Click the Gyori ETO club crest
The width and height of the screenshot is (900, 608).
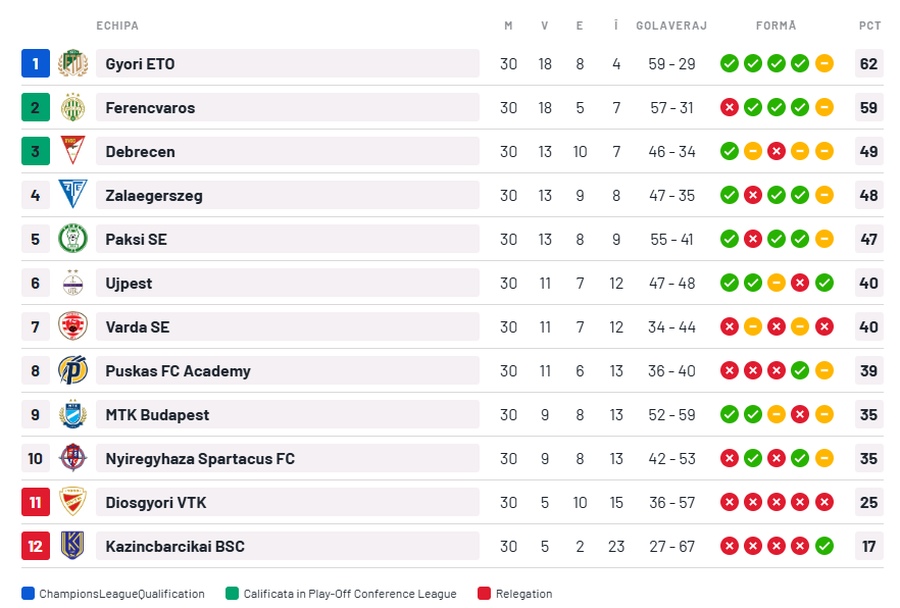pos(72,64)
